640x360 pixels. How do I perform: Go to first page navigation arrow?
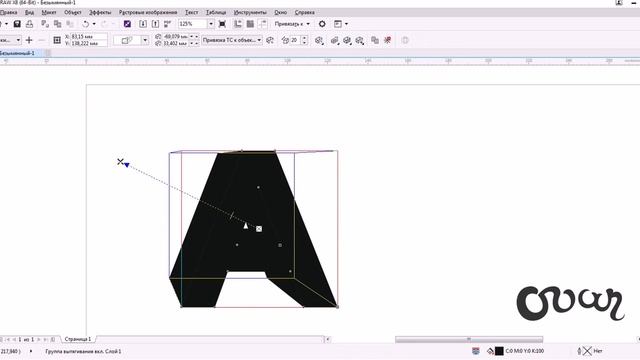pyautogui.click(x=8, y=340)
